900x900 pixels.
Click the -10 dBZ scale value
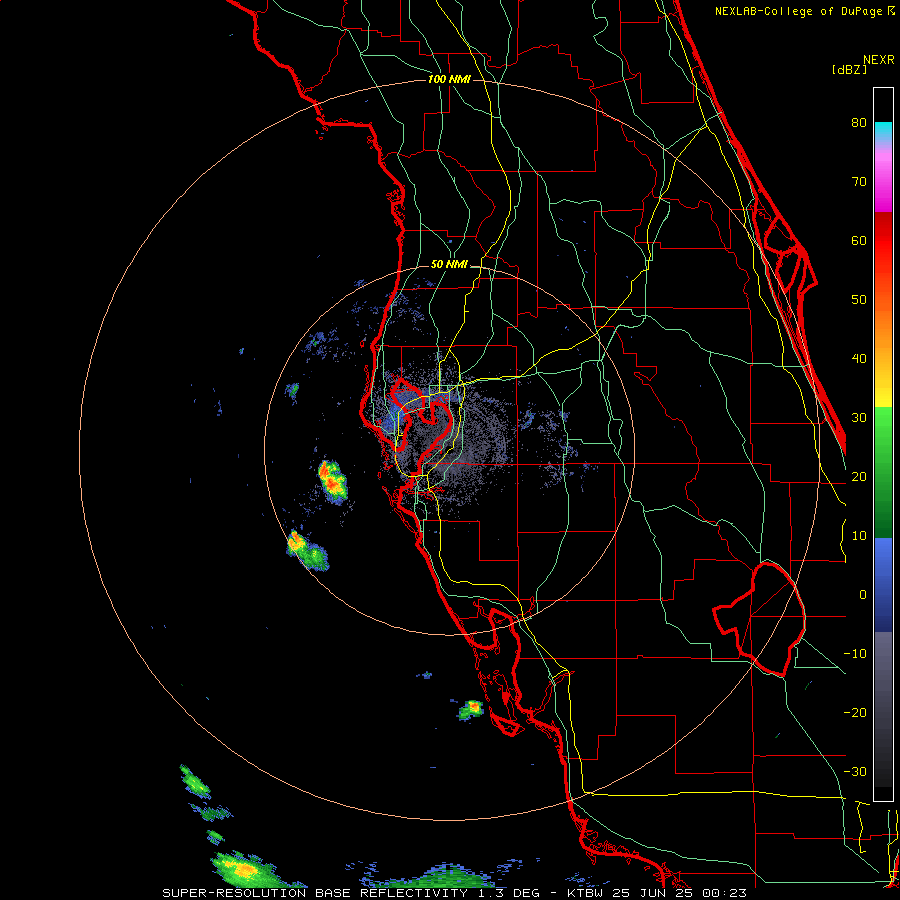pyautogui.click(x=855, y=654)
